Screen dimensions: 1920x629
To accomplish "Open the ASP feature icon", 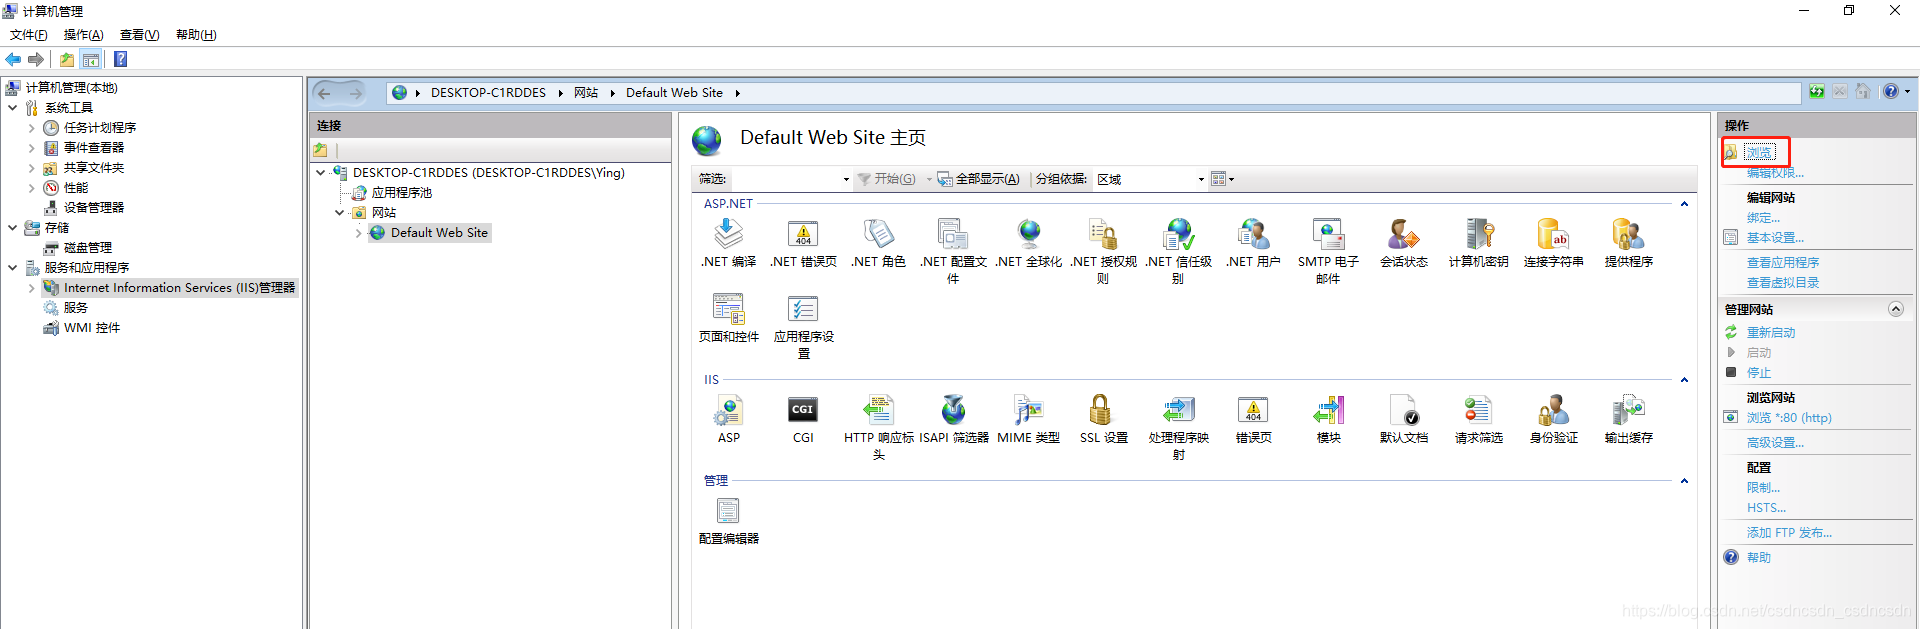I will coord(728,410).
